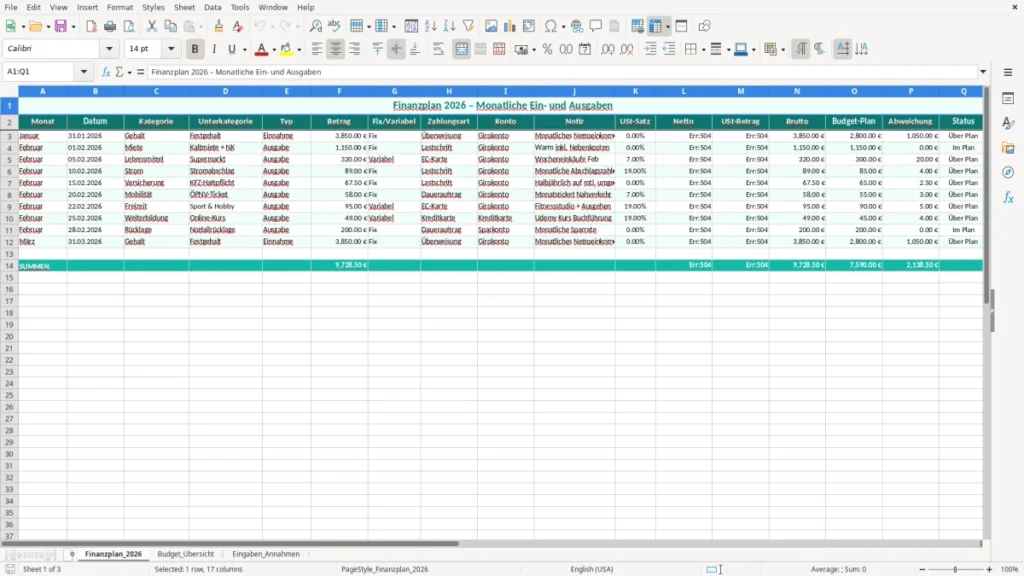Open the Save button dropdown arrow
This screenshot has height=576, width=1024.
coord(73,27)
